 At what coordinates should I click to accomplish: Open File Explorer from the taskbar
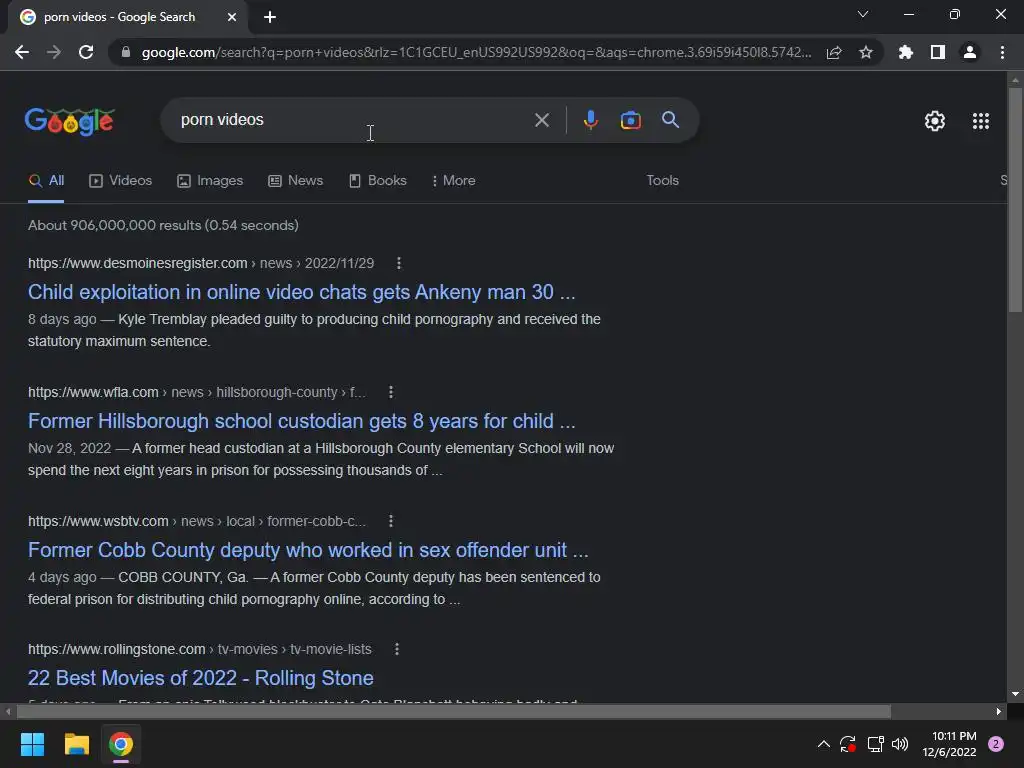click(x=76, y=744)
